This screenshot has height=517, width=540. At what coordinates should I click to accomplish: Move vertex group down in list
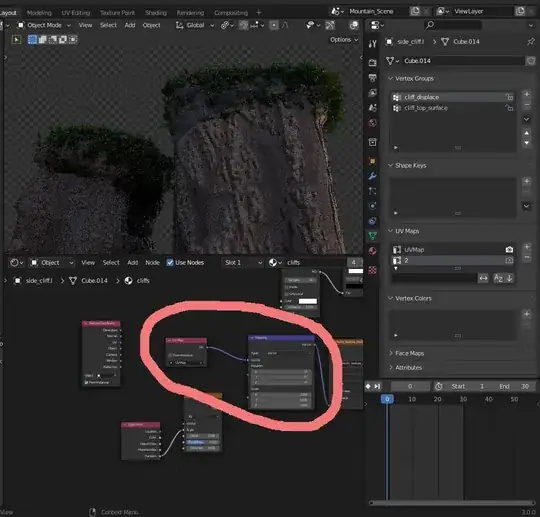pos(527,143)
